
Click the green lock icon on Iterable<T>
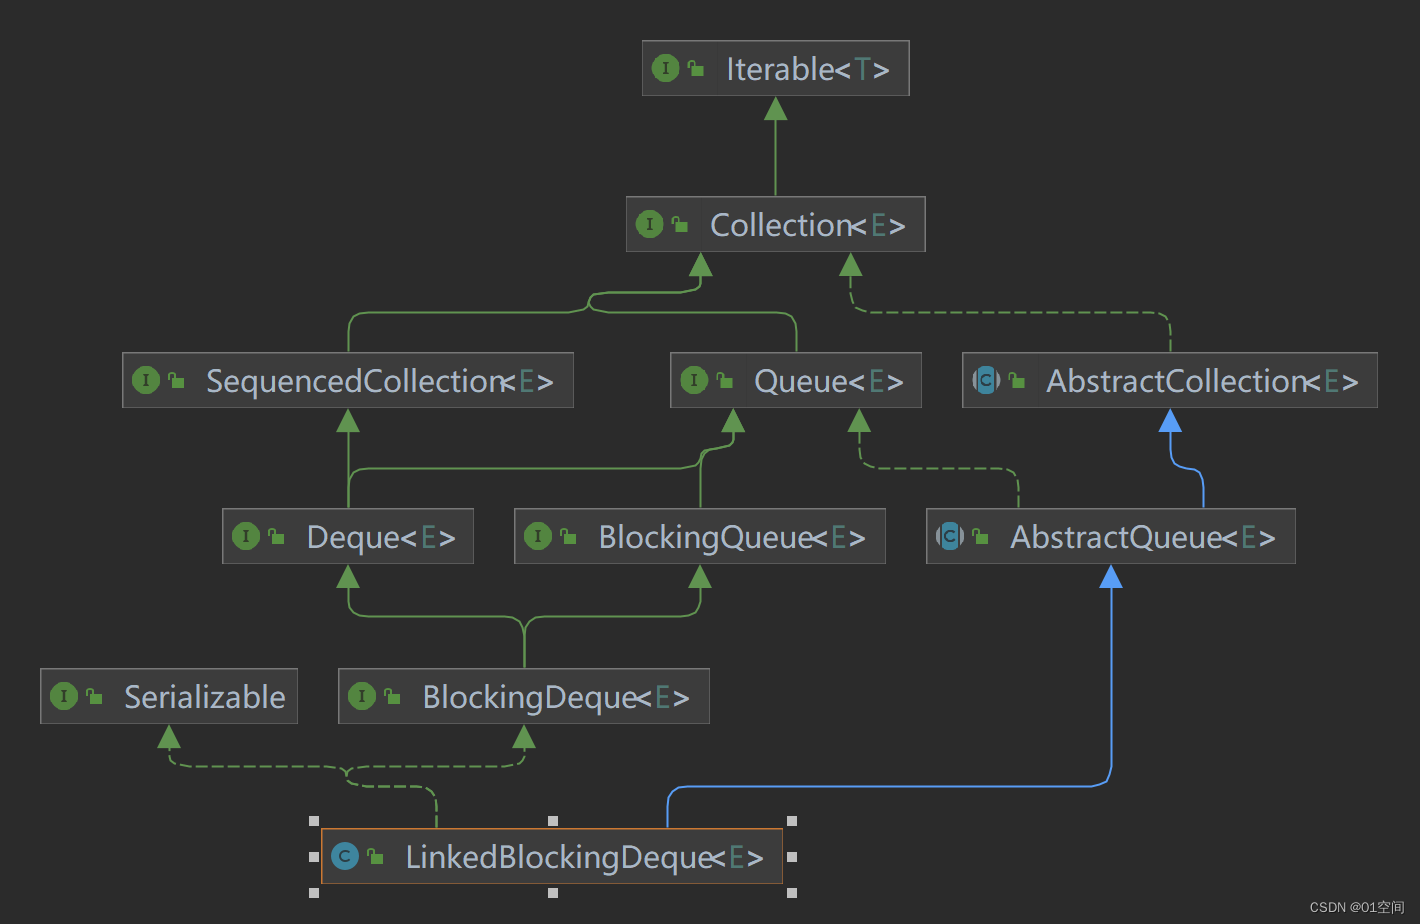[x=695, y=68]
